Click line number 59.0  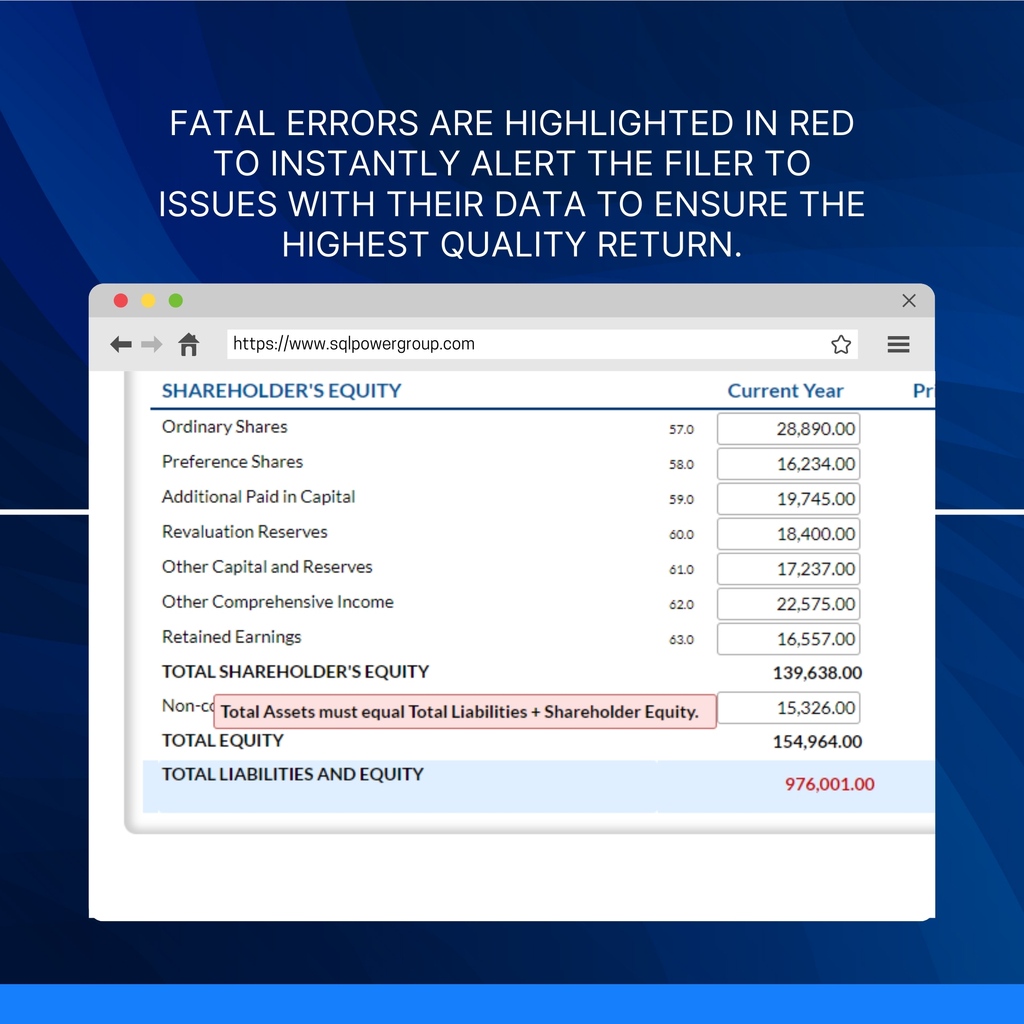(x=681, y=500)
